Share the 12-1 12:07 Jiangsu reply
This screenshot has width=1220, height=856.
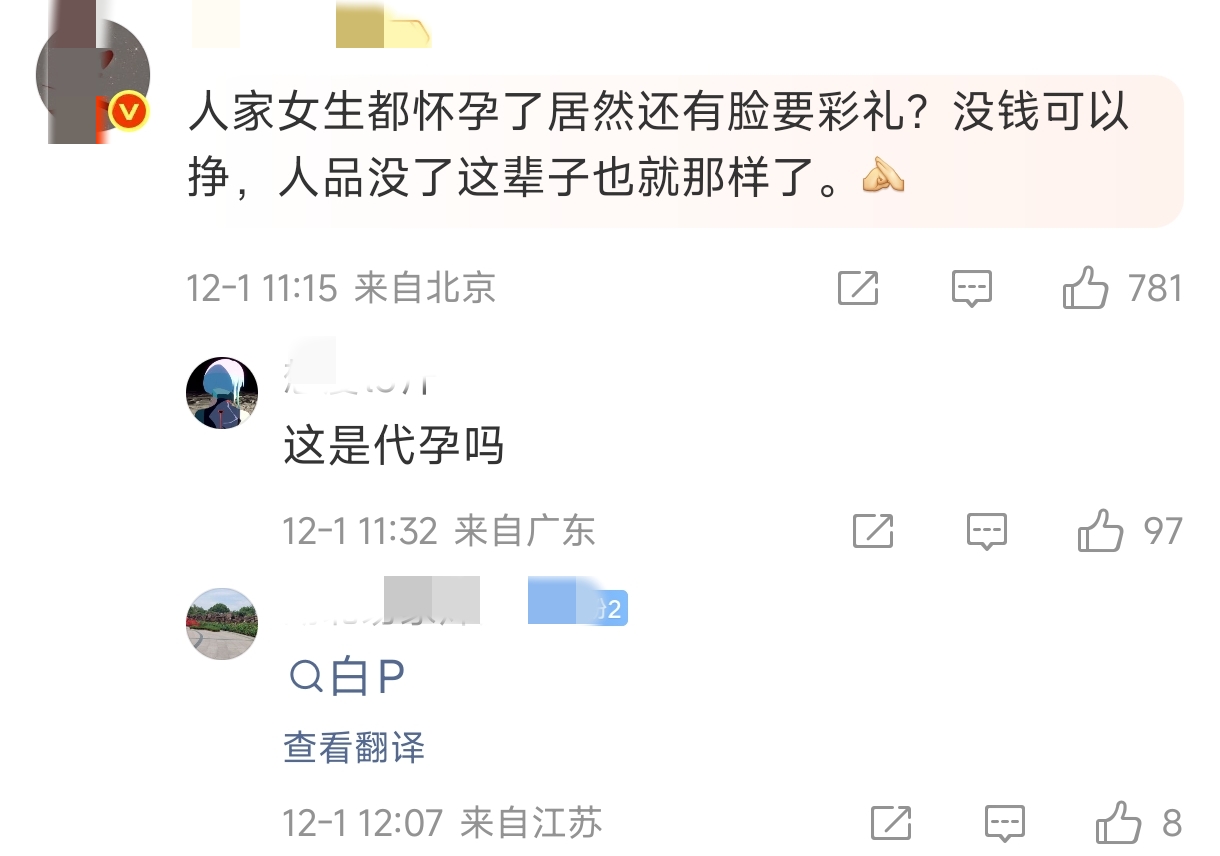point(891,823)
